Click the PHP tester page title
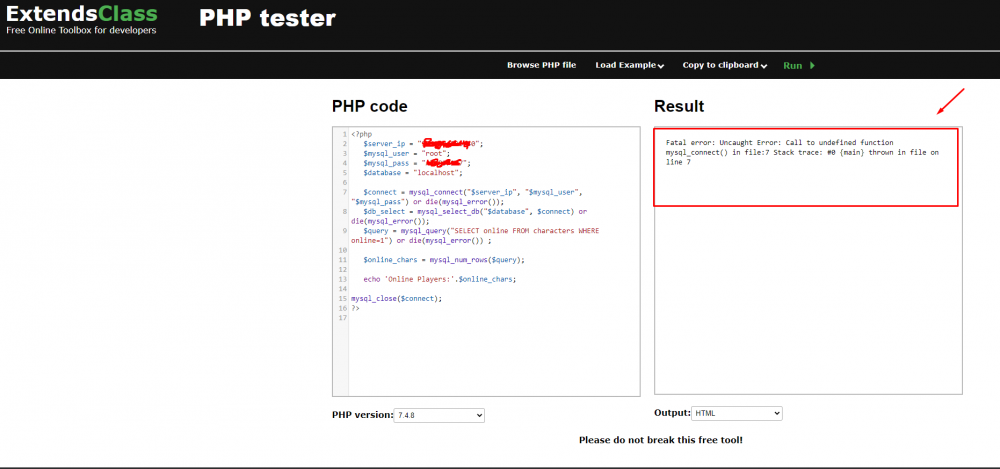Viewport: 1000px width, 469px height. pos(267,18)
